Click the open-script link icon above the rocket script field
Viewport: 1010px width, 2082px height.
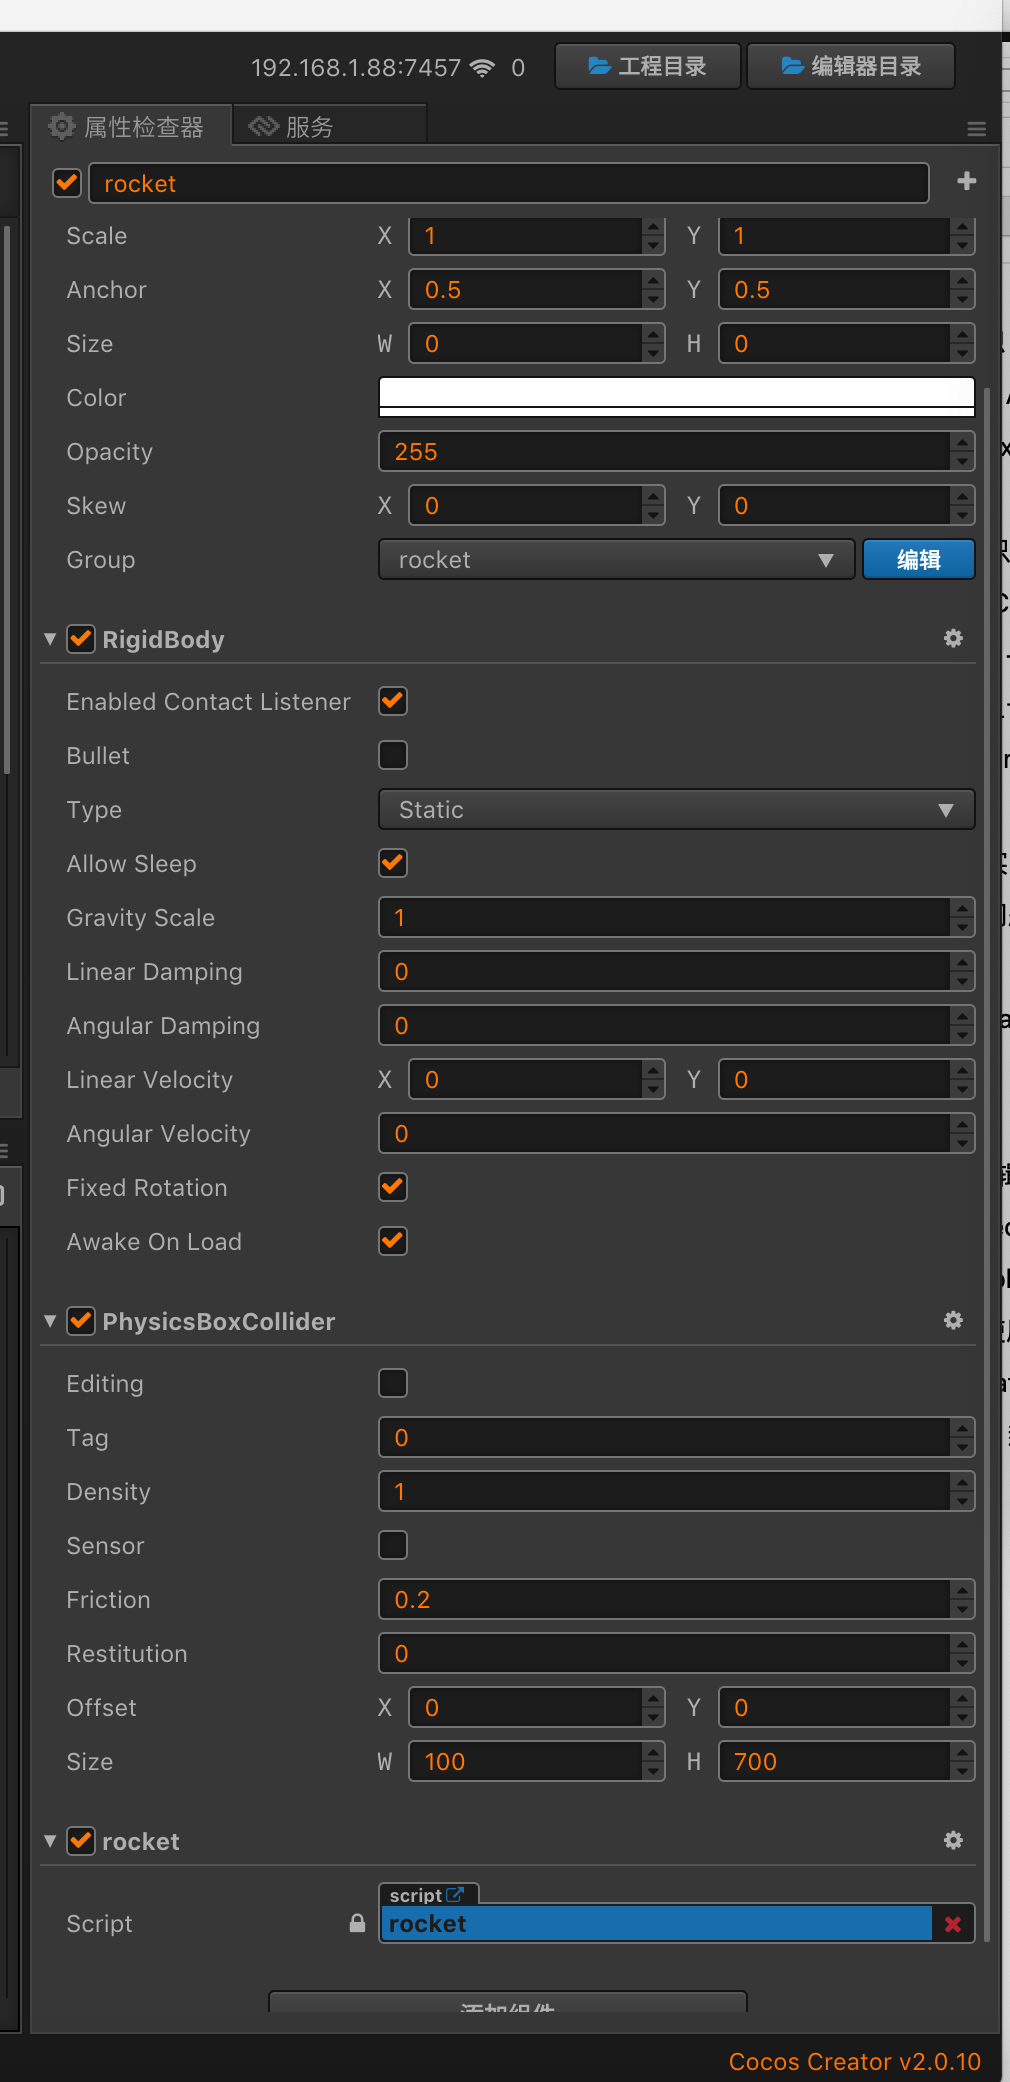[x=455, y=1895]
